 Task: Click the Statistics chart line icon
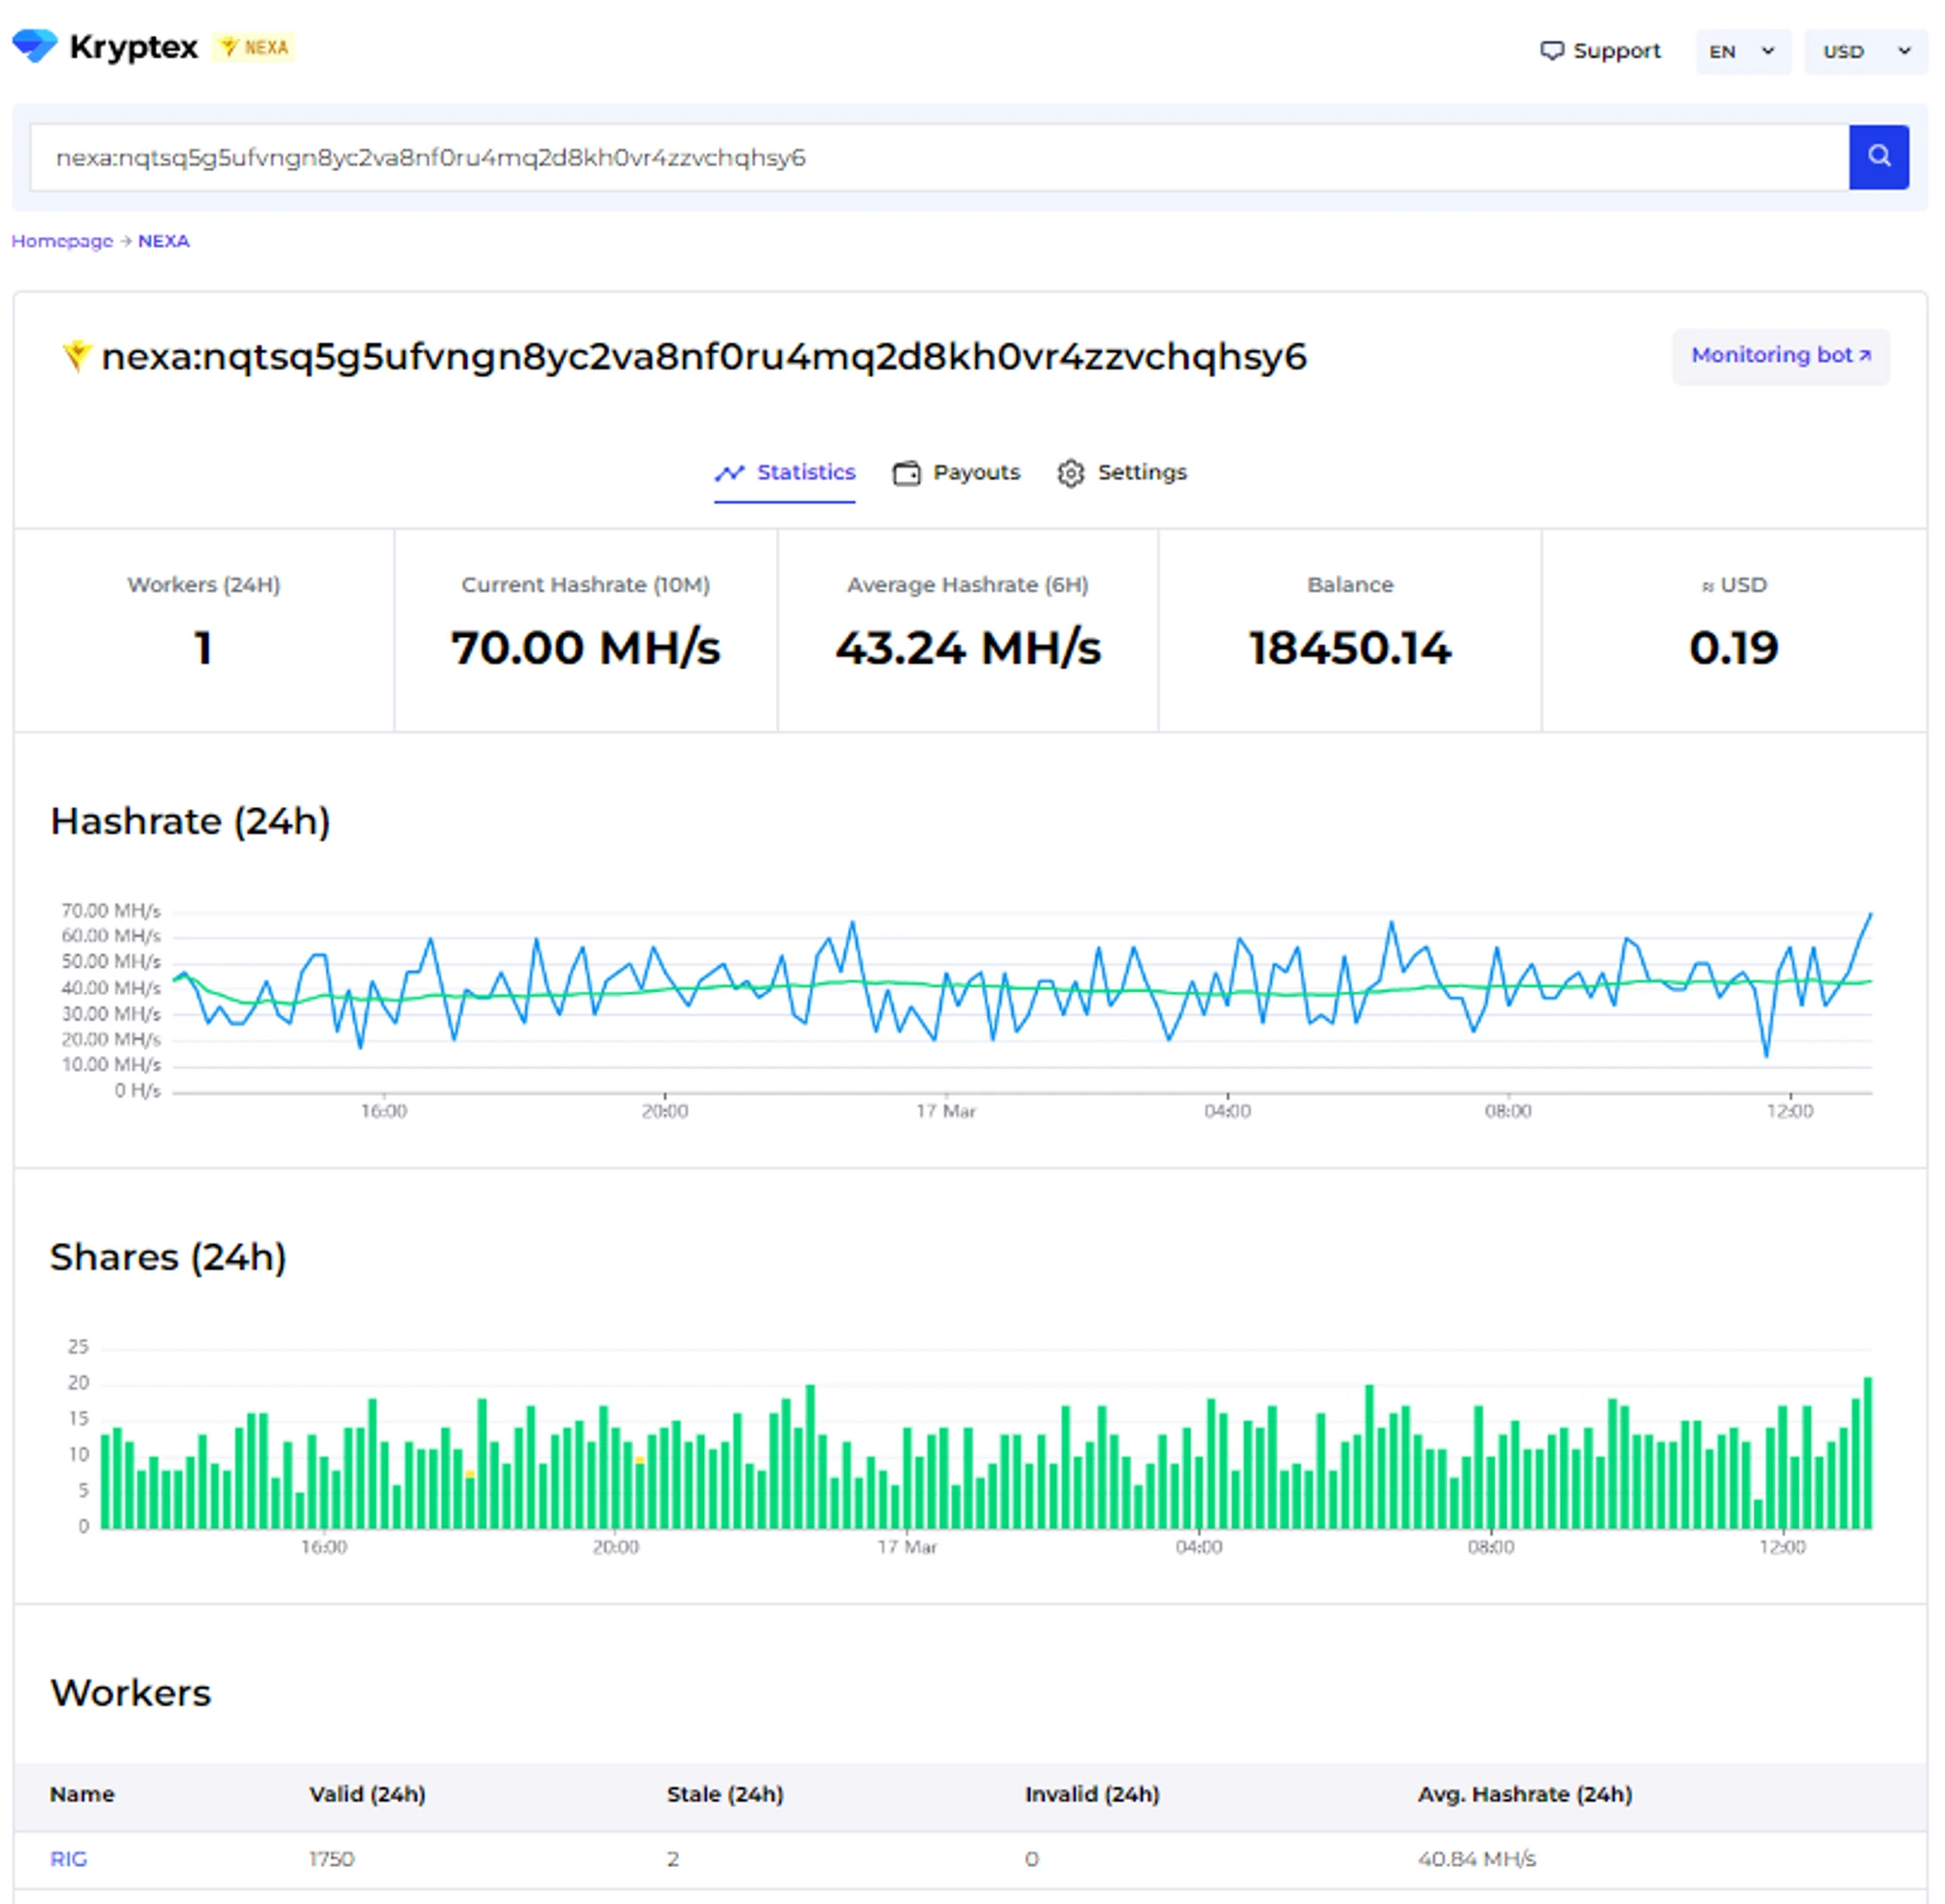click(x=729, y=473)
